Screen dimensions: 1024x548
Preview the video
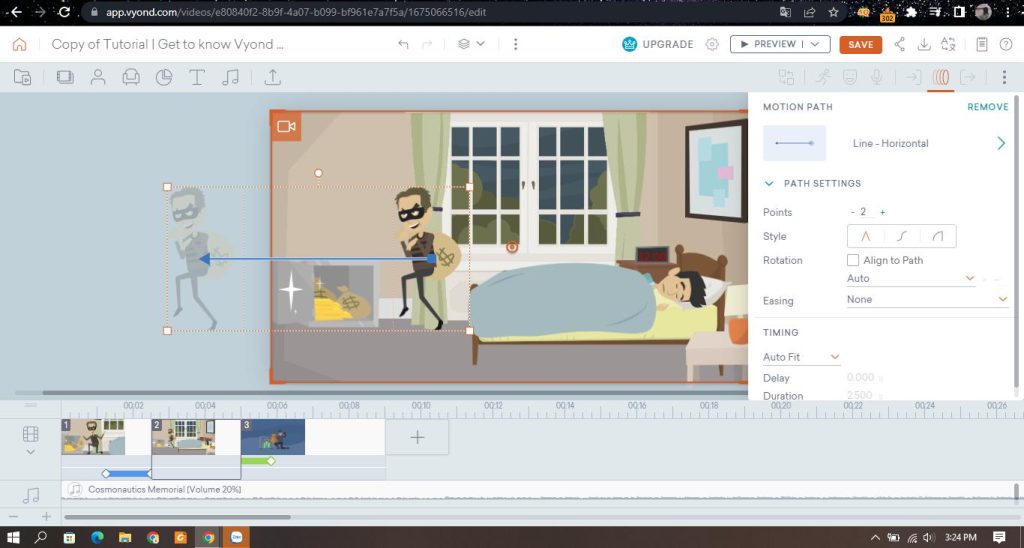pyautogui.click(x=767, y=44)
